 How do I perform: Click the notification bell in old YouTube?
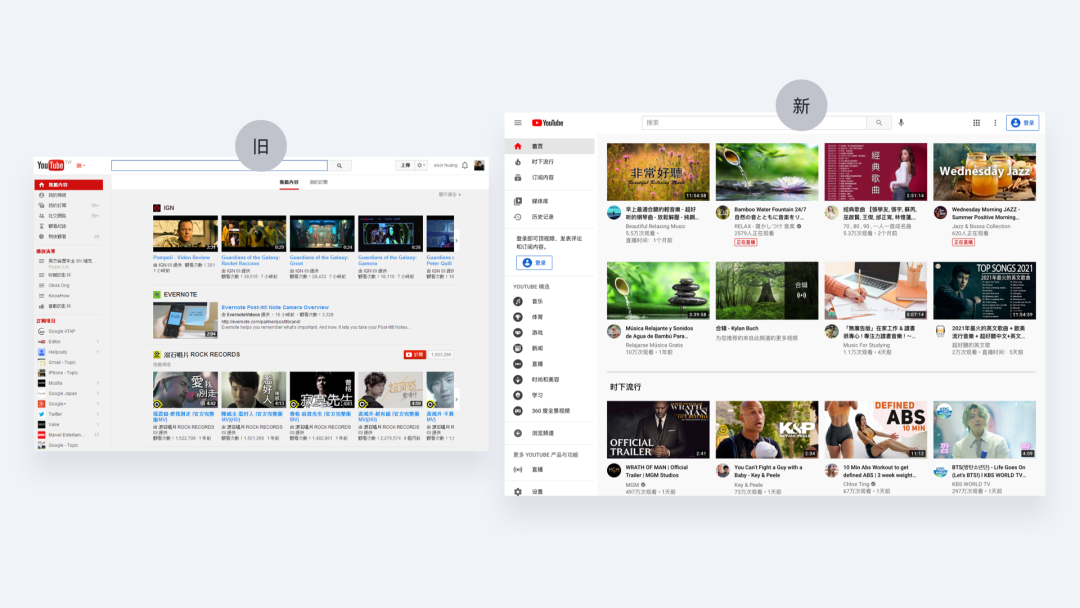(465, 165)
